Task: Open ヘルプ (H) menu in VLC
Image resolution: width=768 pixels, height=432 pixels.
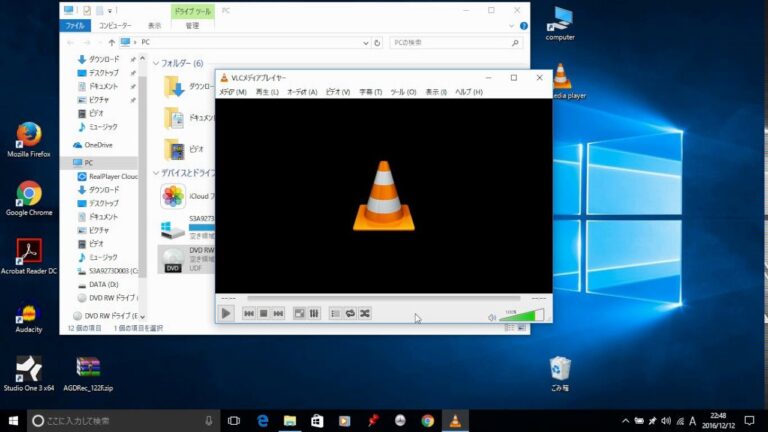Action: click(x=469, y=92)
